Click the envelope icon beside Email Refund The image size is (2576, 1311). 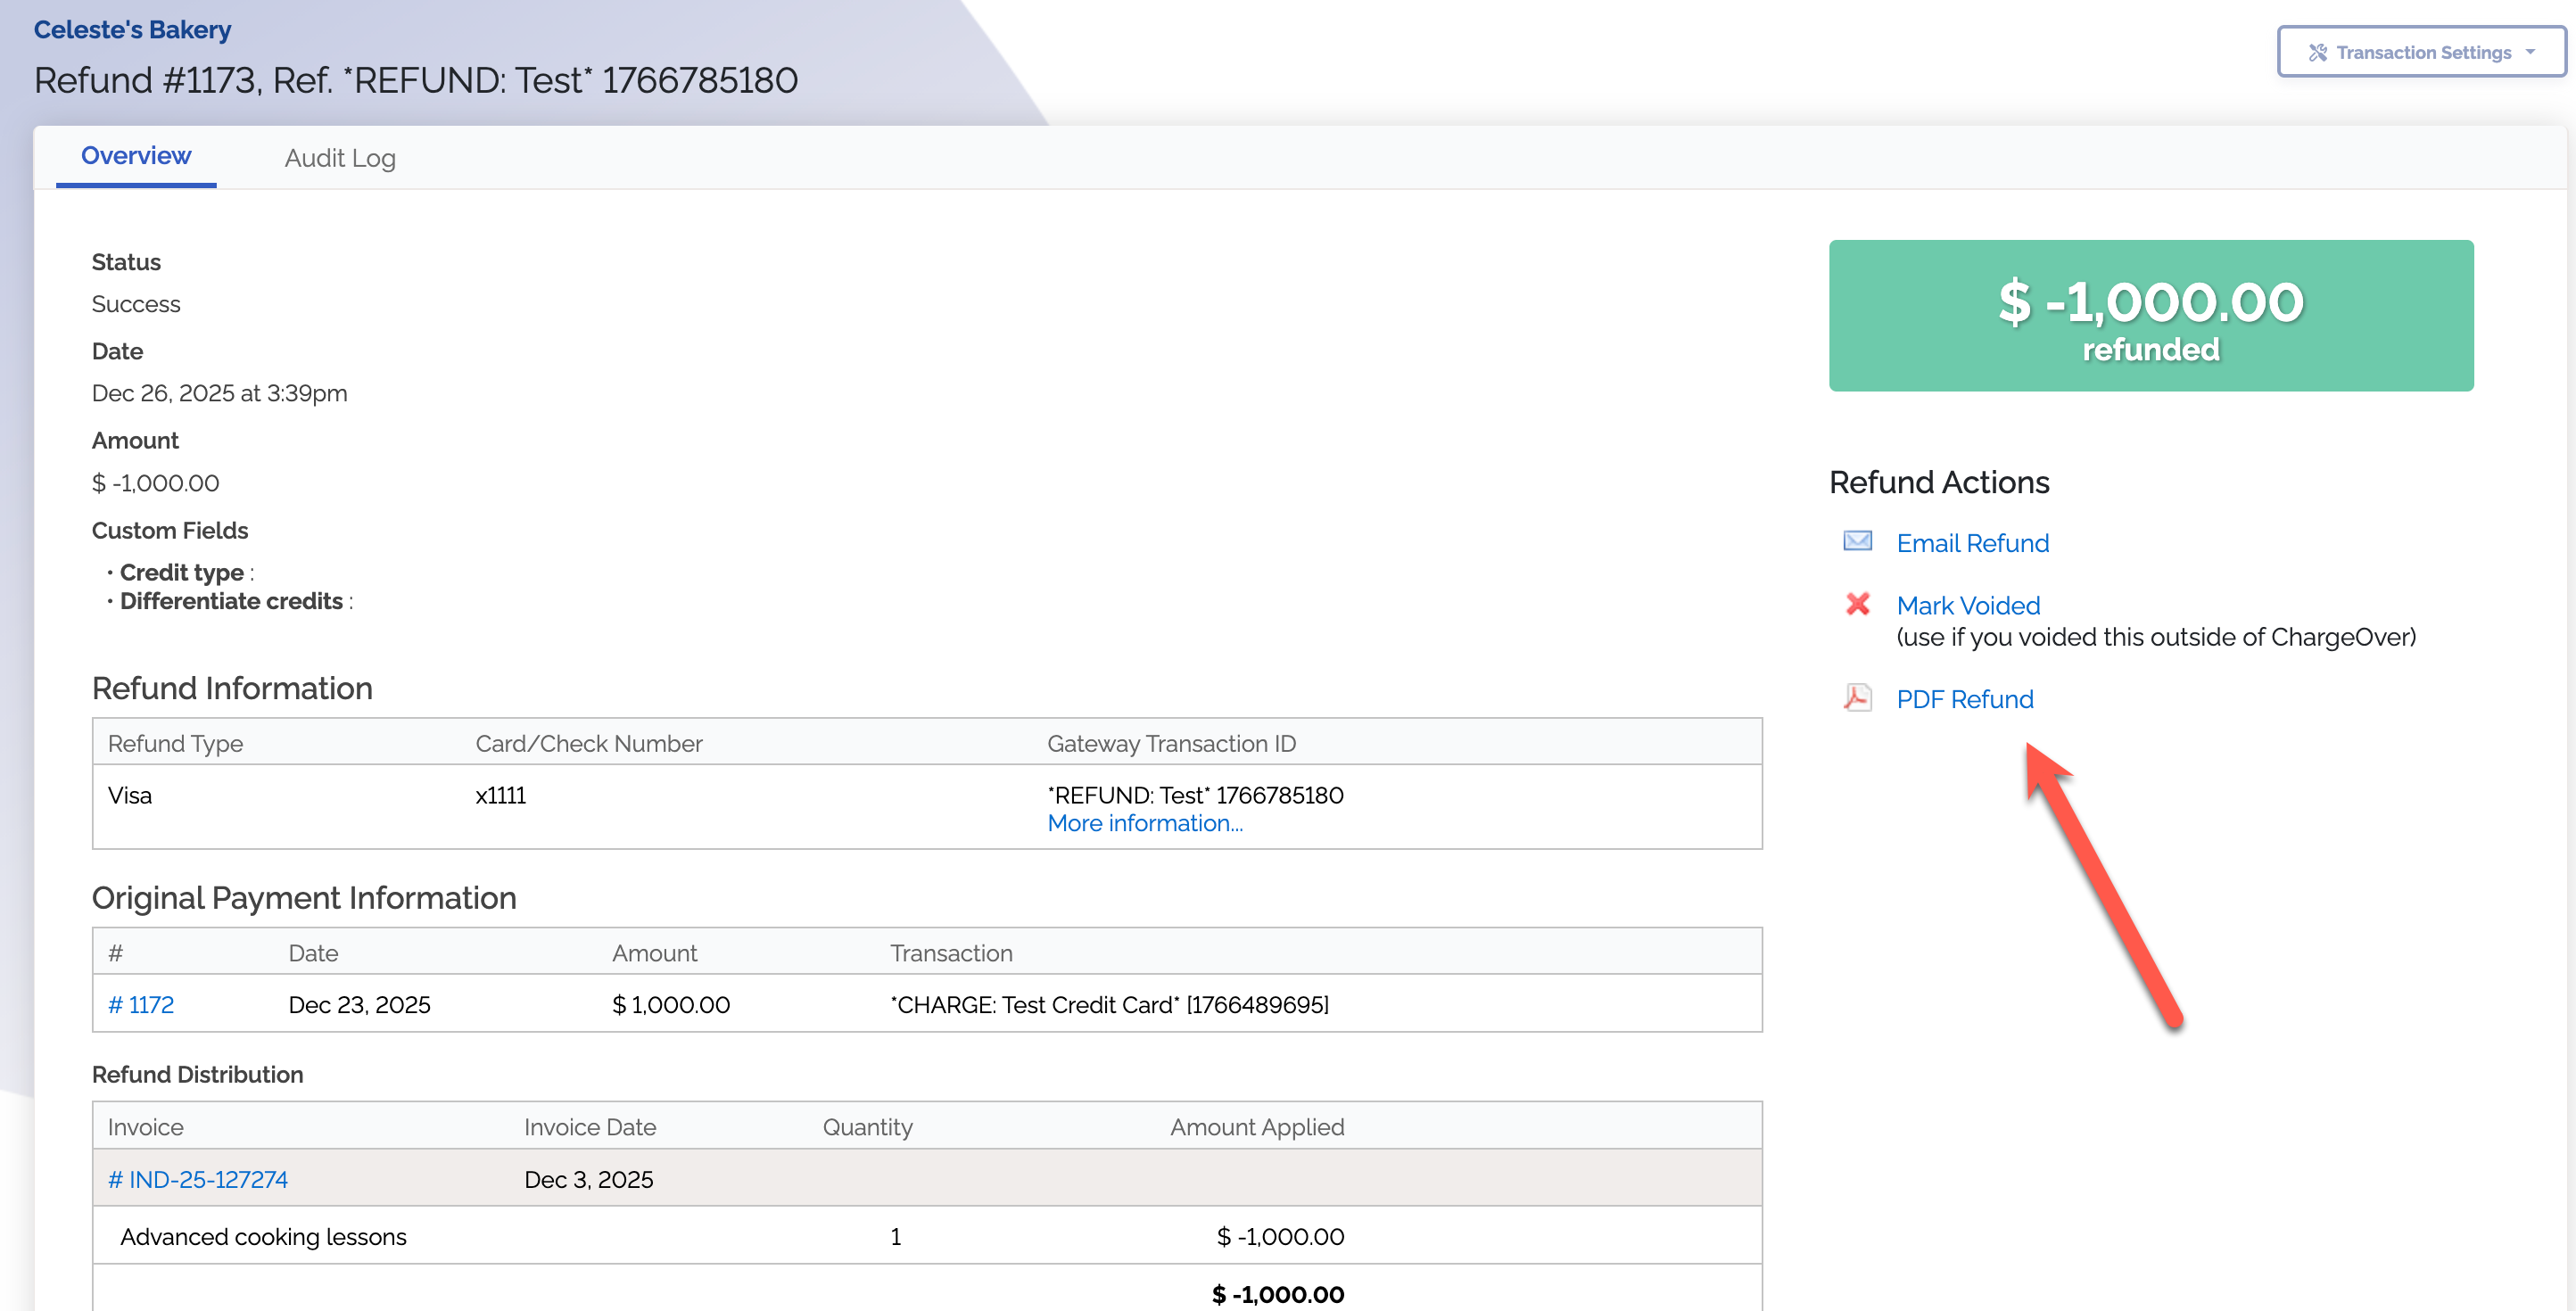(1857, 541)
